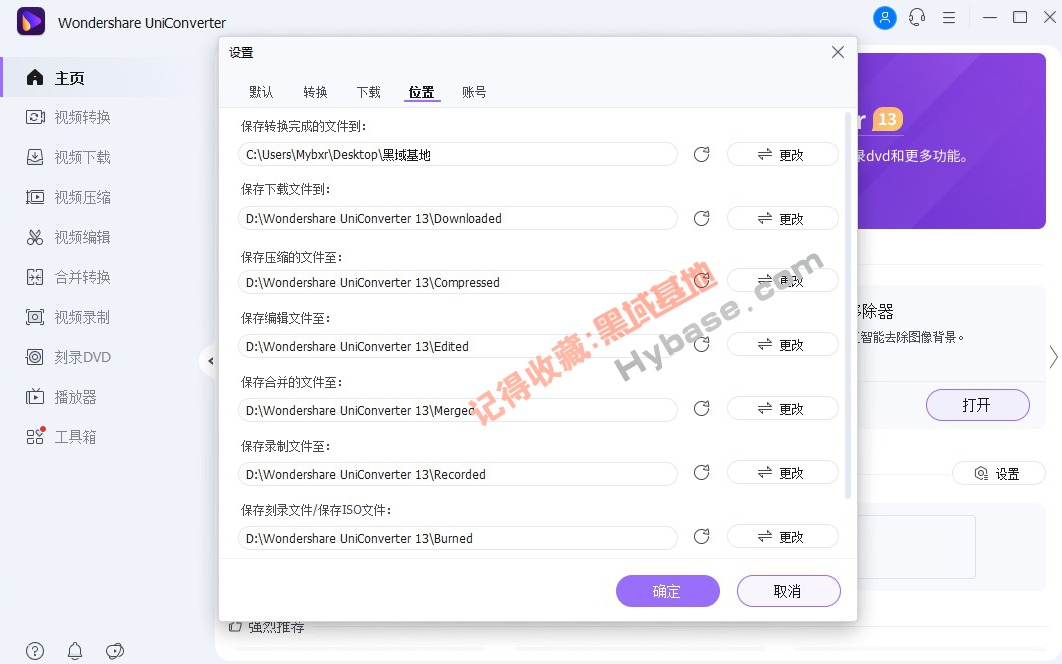Open 工具箱 in the sidebar
1062x664 pixels.
pos(61,437)
